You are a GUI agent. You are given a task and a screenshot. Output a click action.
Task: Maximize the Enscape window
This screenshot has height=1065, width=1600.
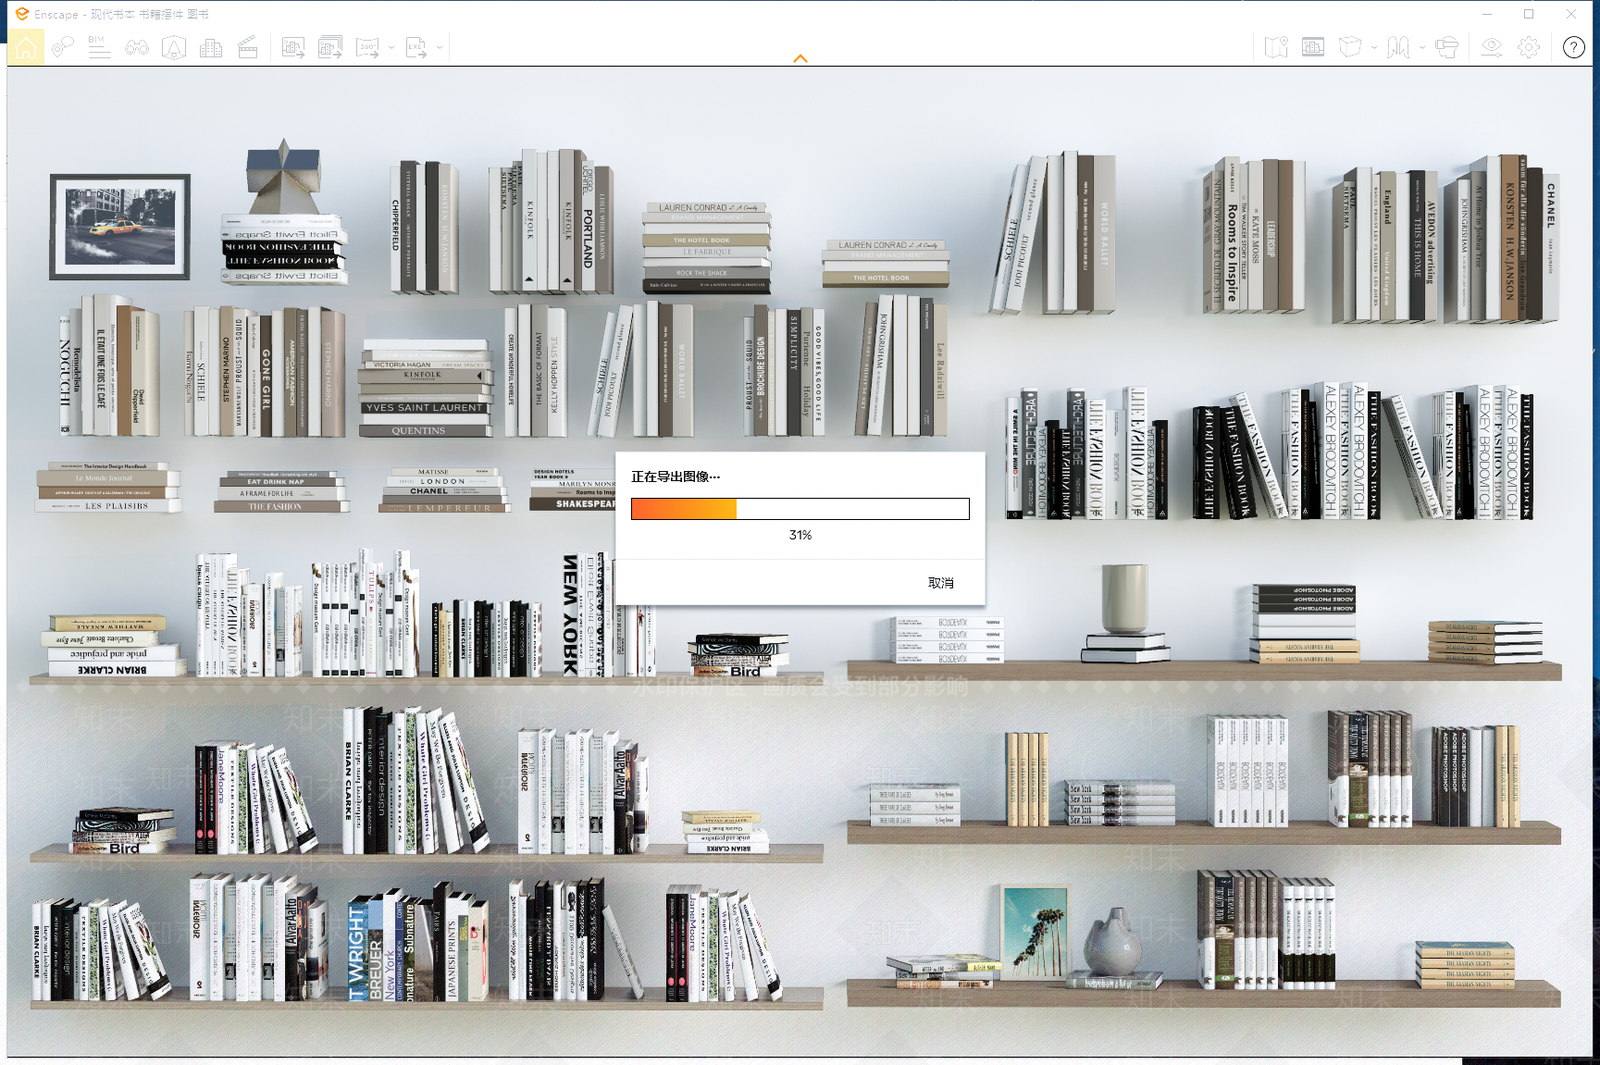(1528, 14)
